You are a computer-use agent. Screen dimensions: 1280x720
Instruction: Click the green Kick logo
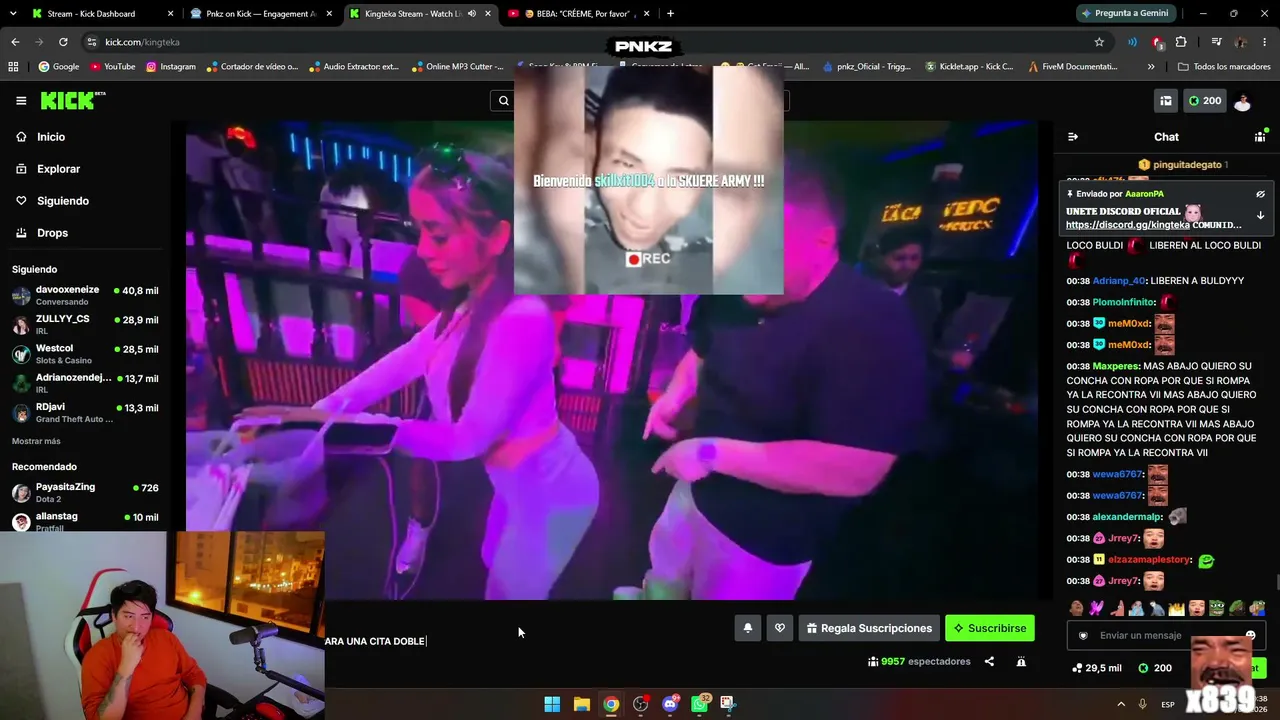pyautogui.click(x=72, y=100)
